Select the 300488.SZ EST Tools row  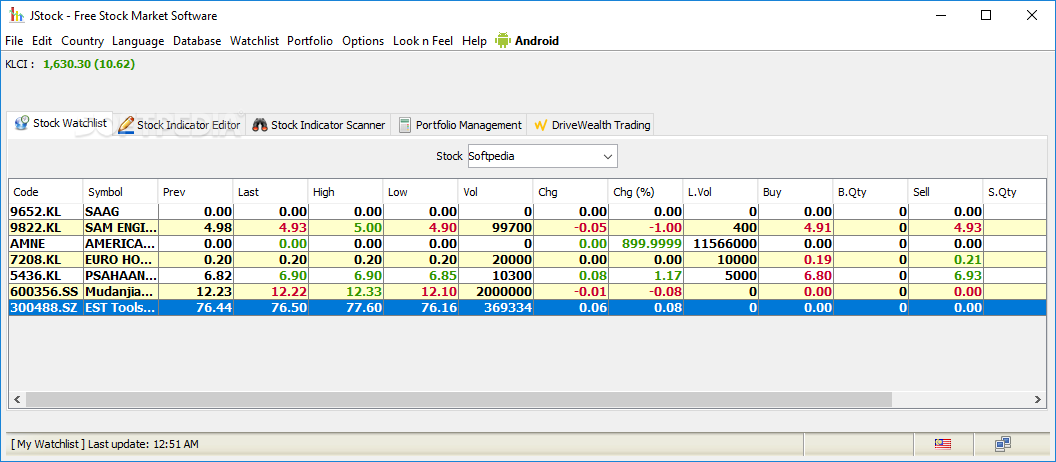click(x=527, y=308)
